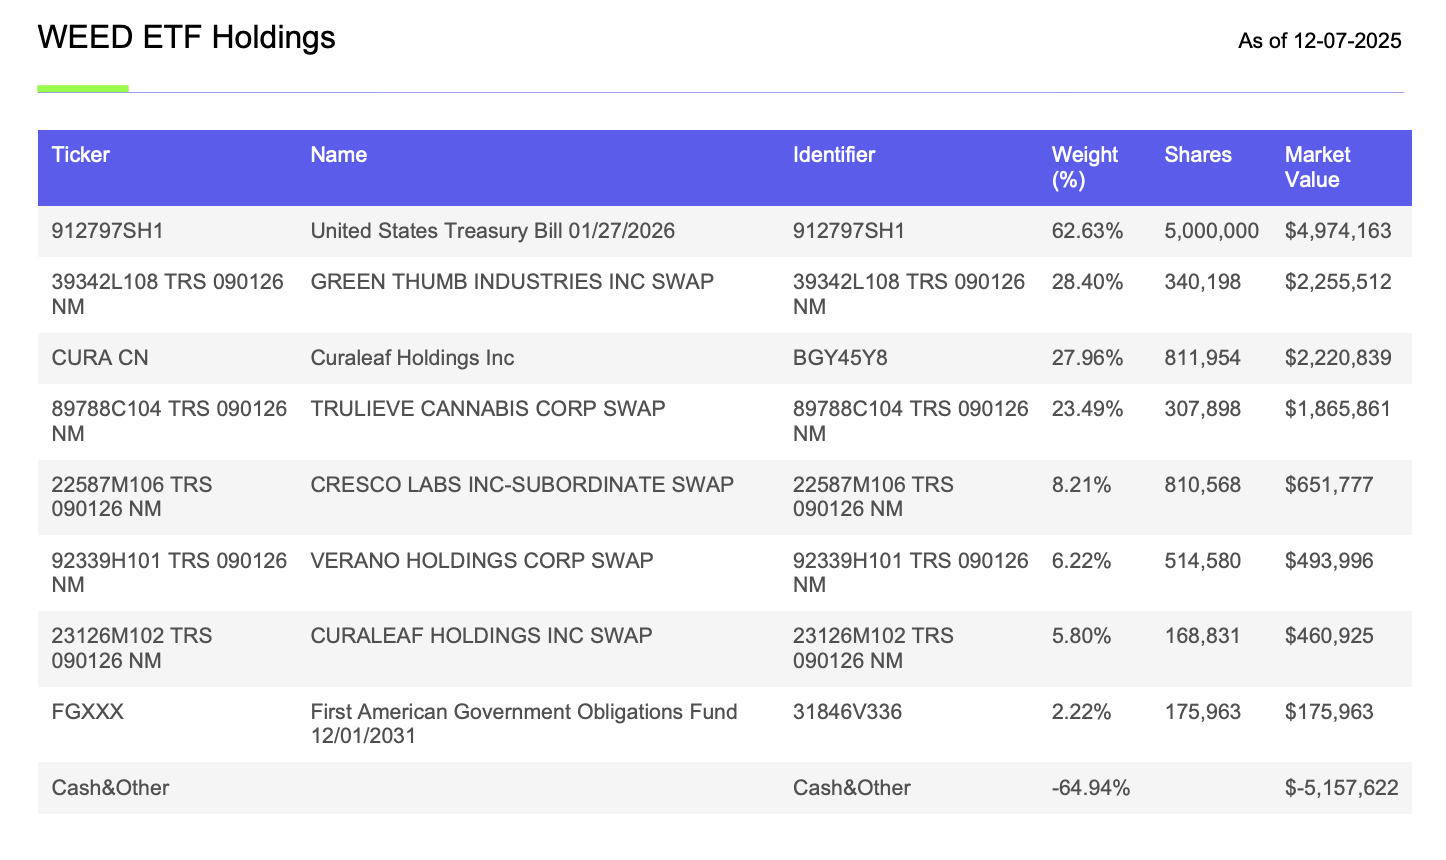Select the 8.21% weight value
Screen dimensions: 1446x860
pyautogui.click(x=1081, y=485)
